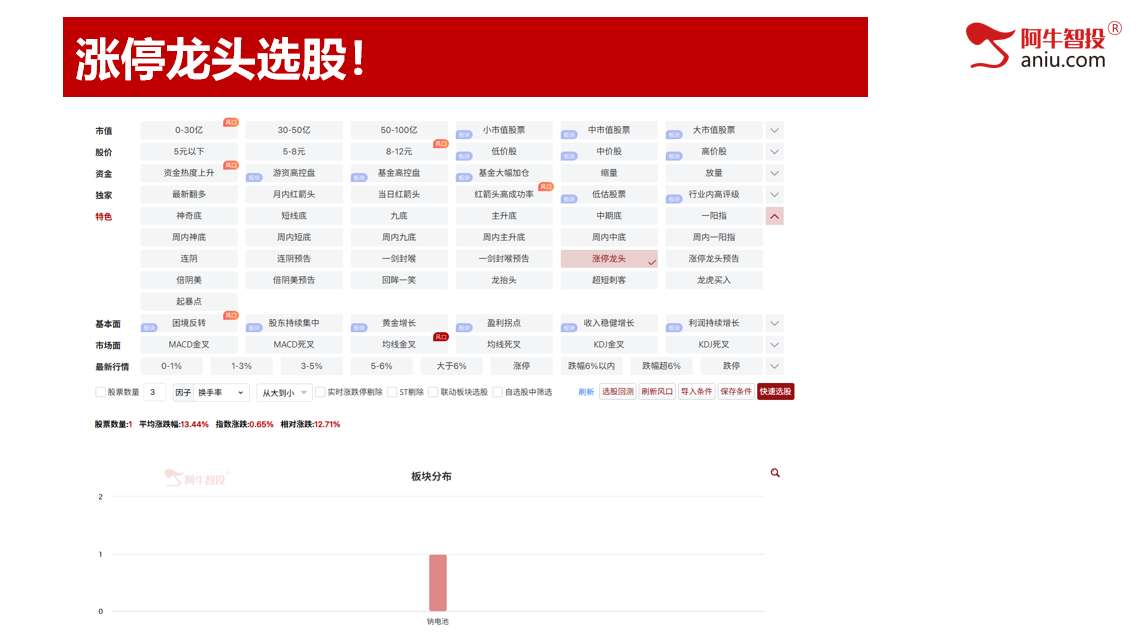Image resolution: width=1143 pixels, height=643 pixels.
Task: Select the 行业内高评级 filter
Action: pos(714,195)
